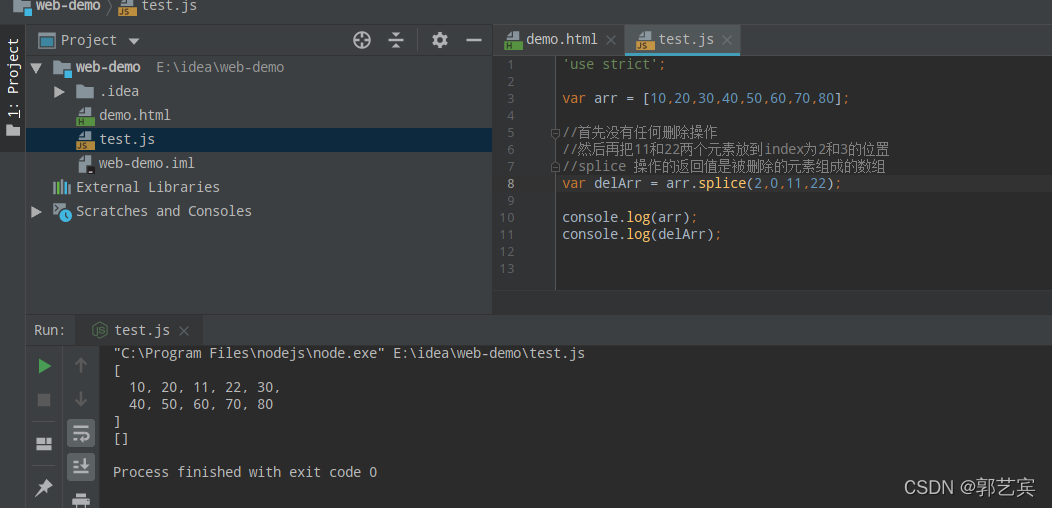This screenshot has height=508, width=1052.
Task: Click web-demo breadcrumb in navigation bar
Action: tap(58, 7)
